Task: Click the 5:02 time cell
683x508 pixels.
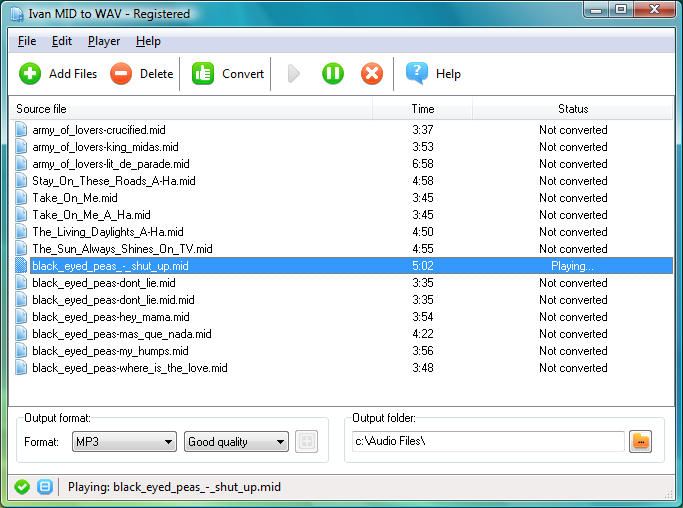Action: coord(423,266)
